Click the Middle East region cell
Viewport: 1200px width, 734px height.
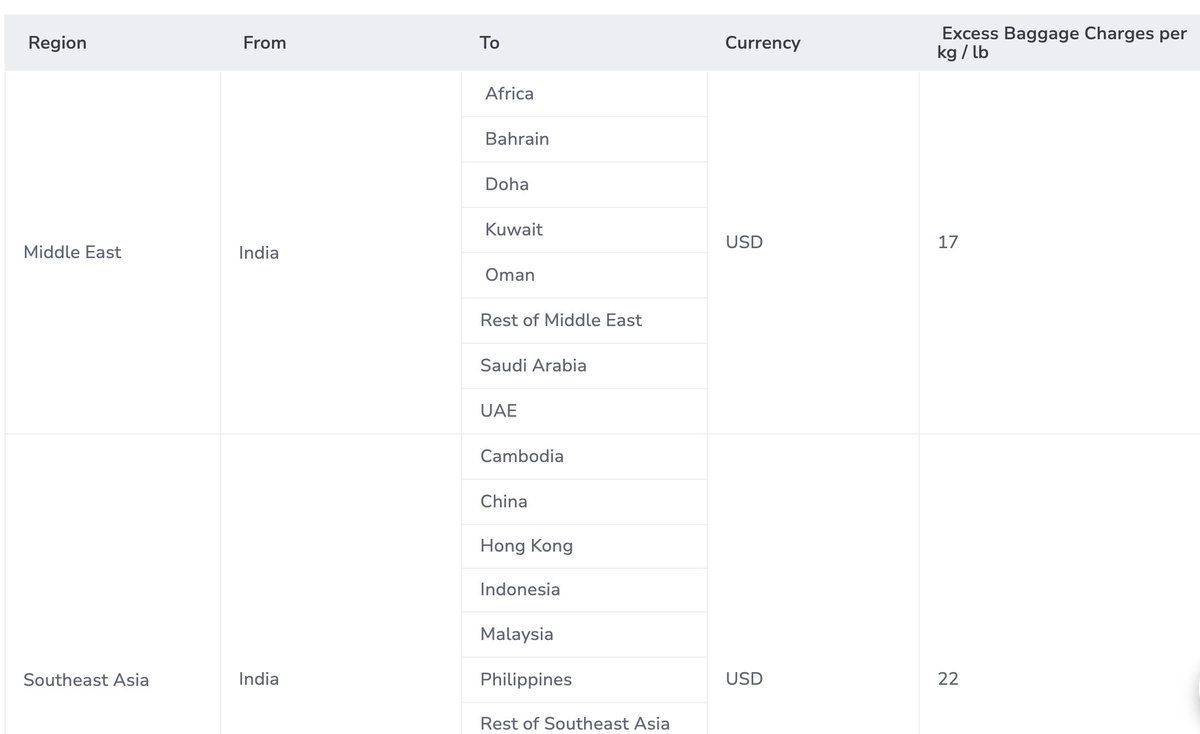112,252
